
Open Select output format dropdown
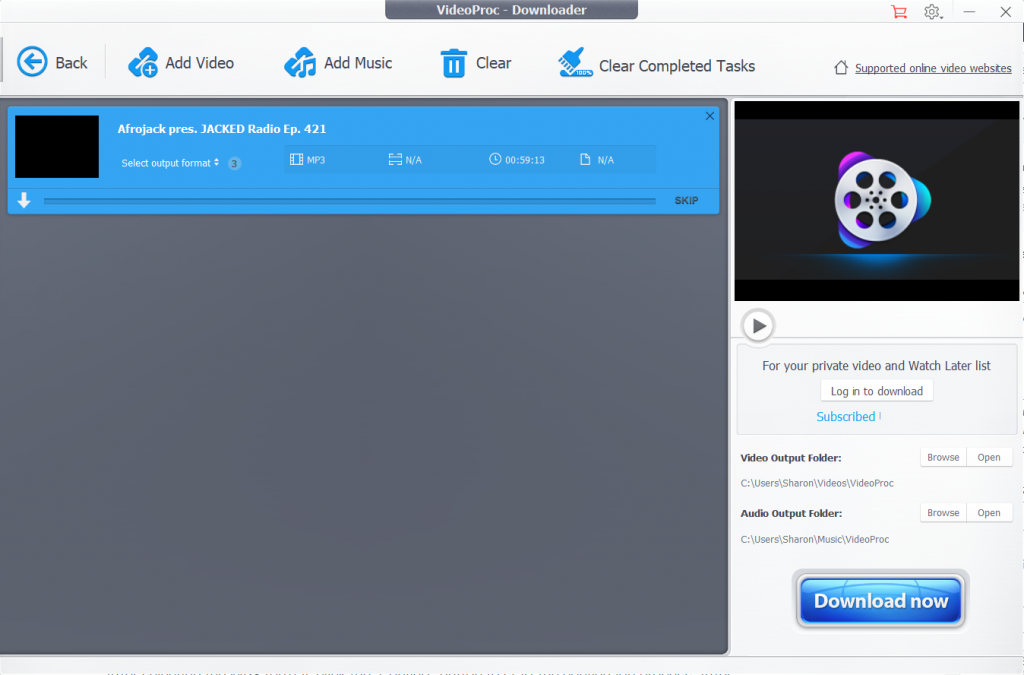click(x=170, y=163)
